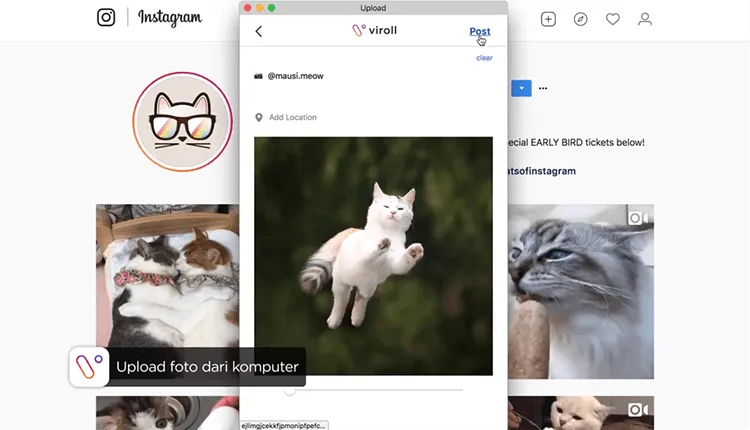Click the clear link
This screenshot has width=750, height=430.
coord(484,58)
